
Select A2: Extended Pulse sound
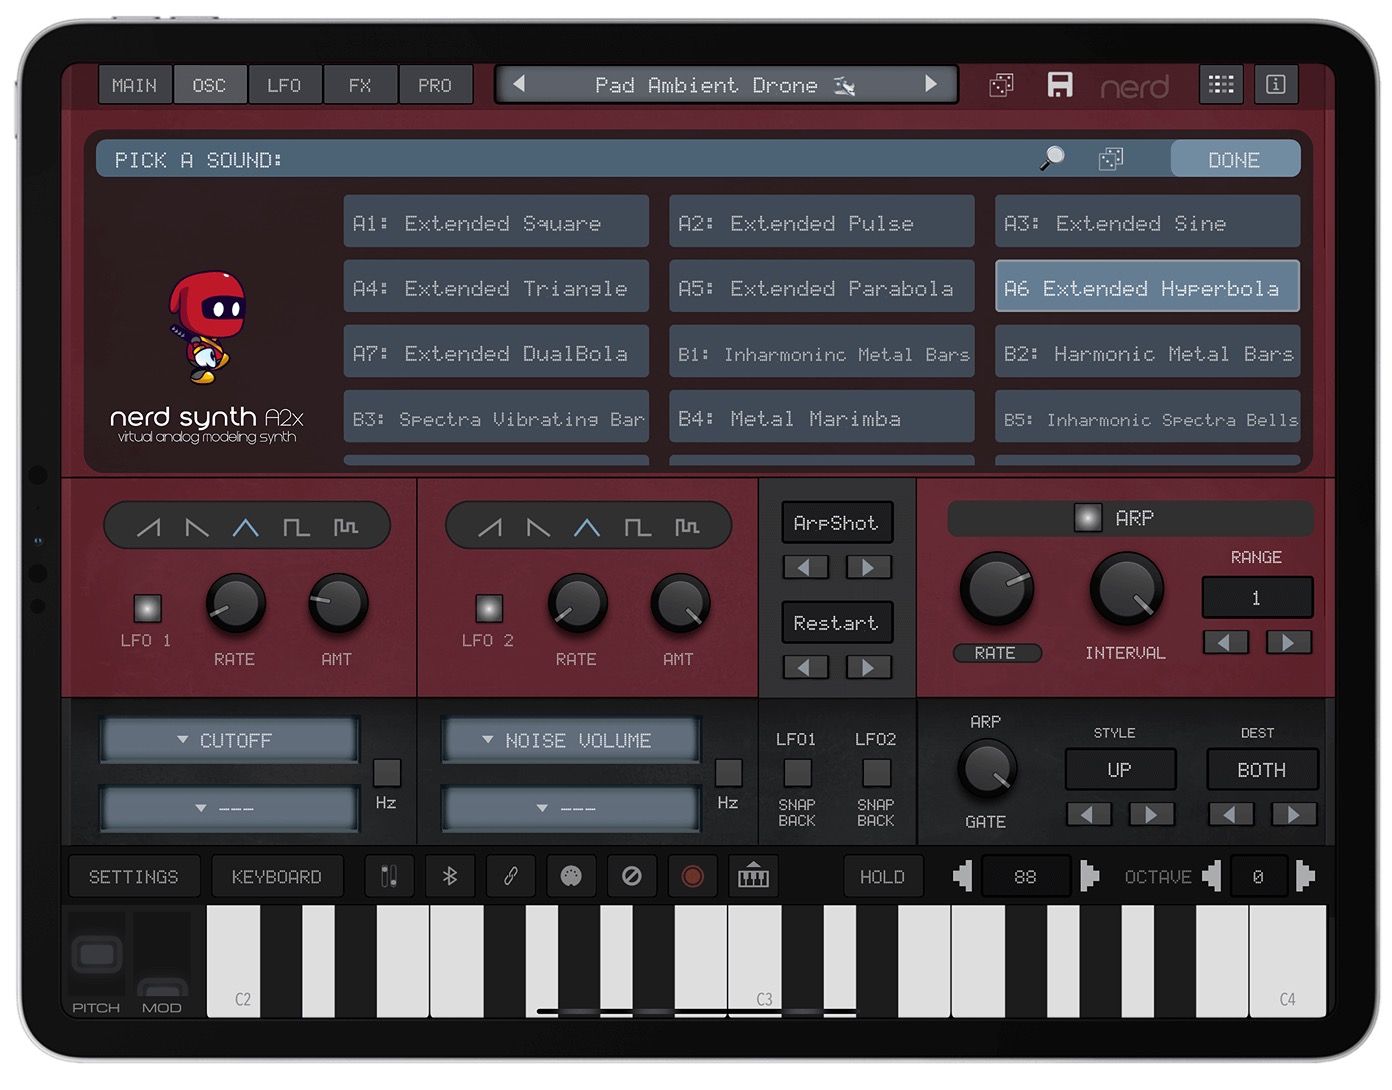(822, 222)
